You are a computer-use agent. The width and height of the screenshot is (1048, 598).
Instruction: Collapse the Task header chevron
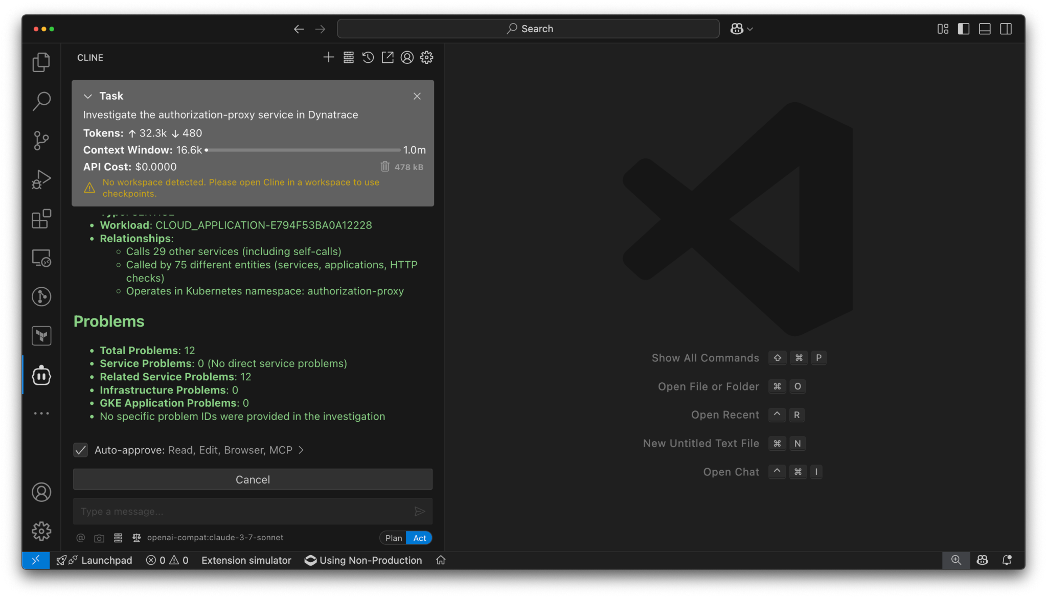point(88,96)
